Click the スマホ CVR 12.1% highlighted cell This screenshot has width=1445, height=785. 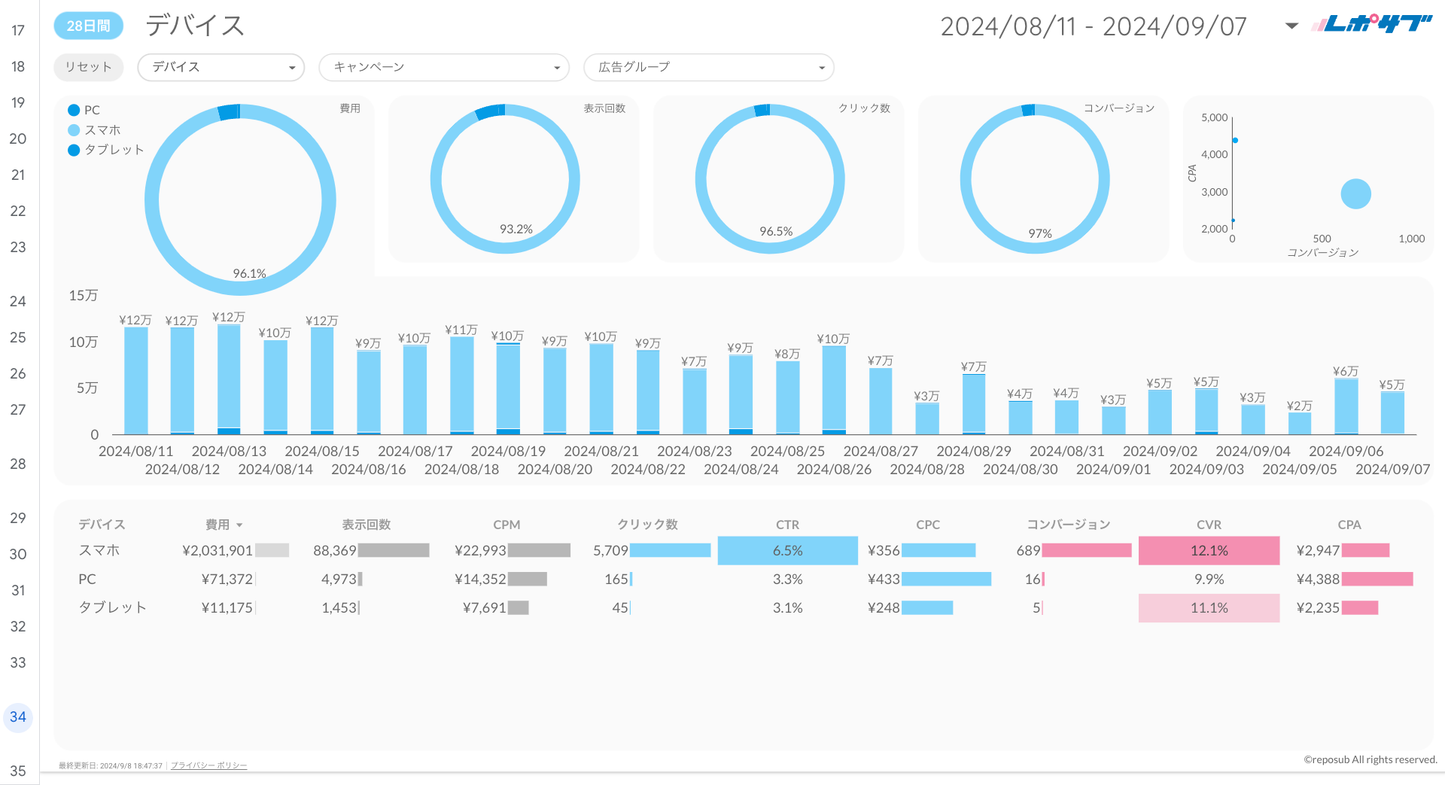pyautogui.click(x=1208, y=551)
